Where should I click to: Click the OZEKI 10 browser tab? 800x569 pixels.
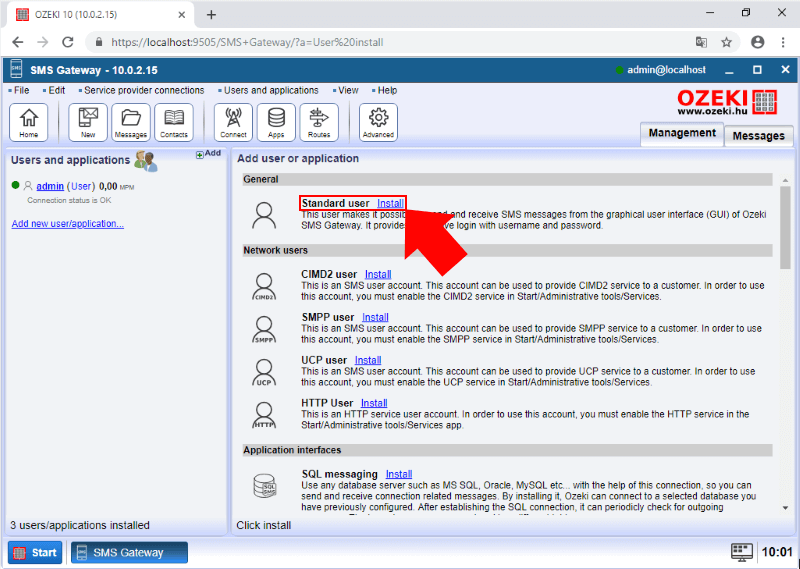tap(102, 15)
